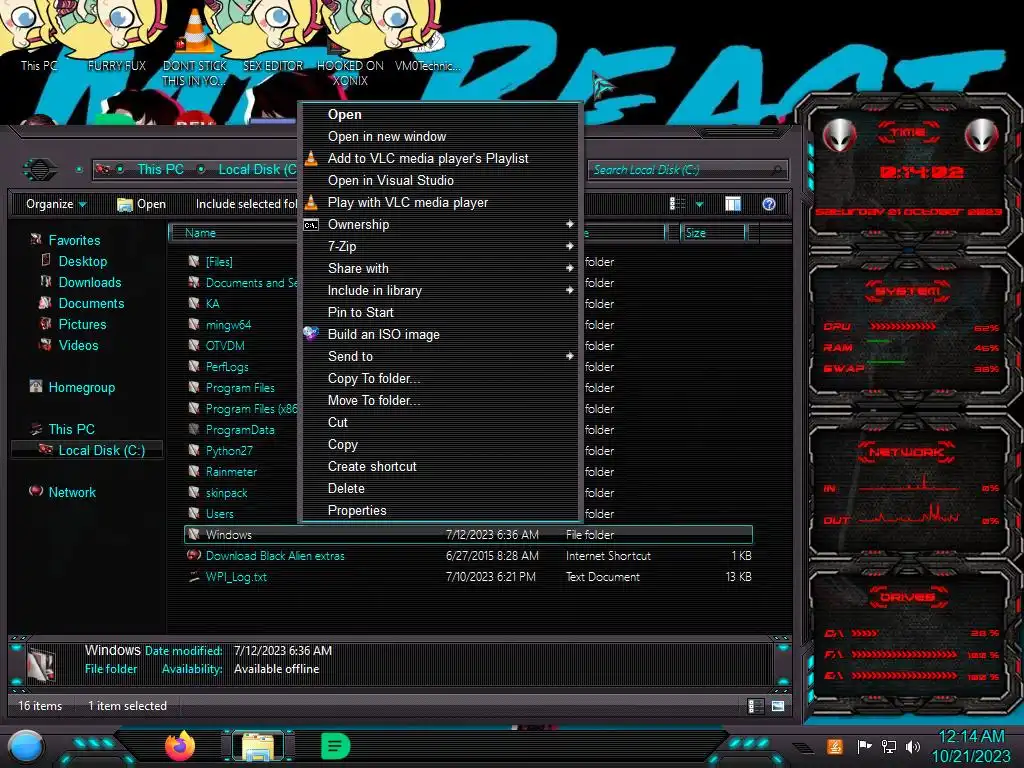Open the Explorer help question mark icon
Screen dimensions: 1024x768
(769, 204)
